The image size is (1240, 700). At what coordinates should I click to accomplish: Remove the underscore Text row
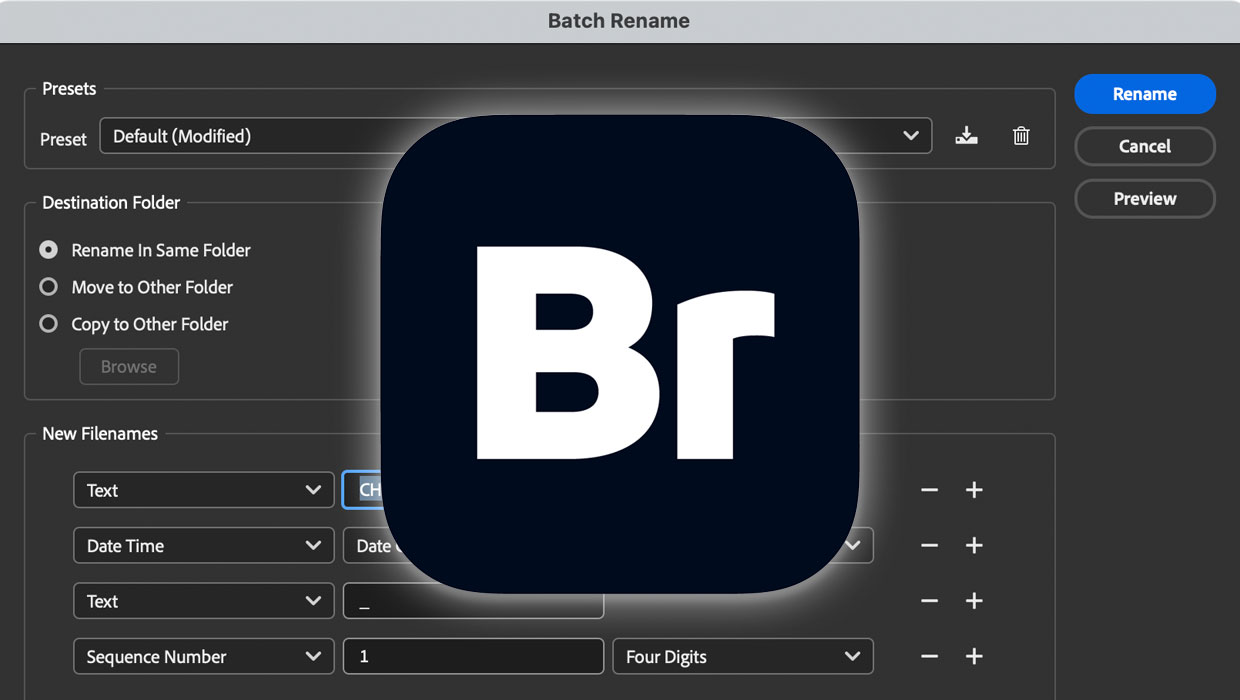click(929, 601)
